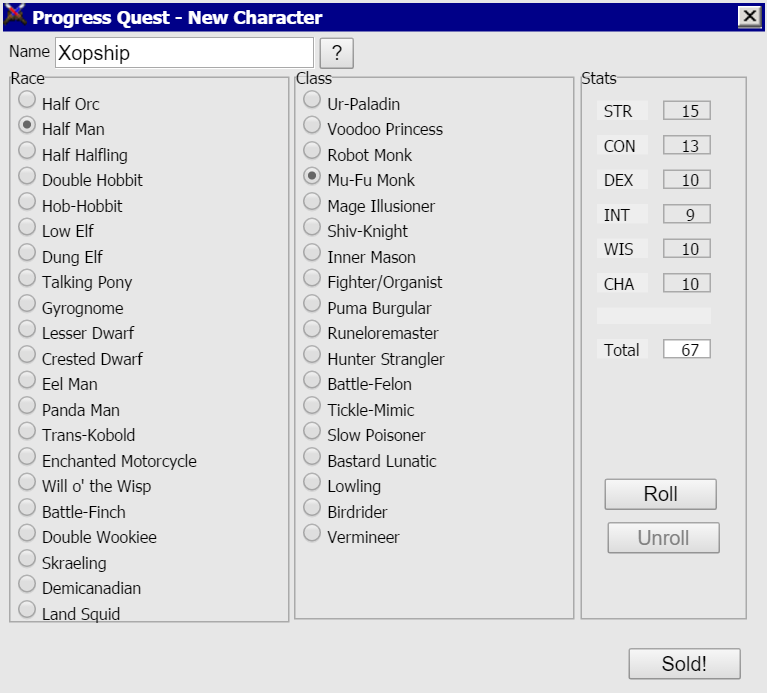Choose Birdrider class
767x693 pixels.
(x=312, y=508)
